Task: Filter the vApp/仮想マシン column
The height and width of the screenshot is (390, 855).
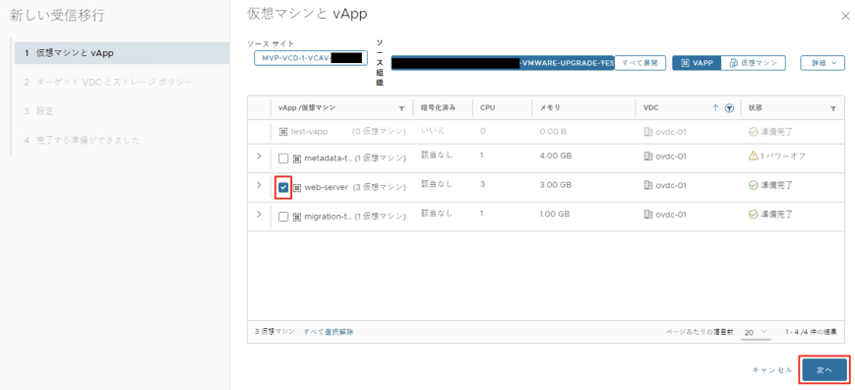Action: pyautogui.click(x=402, y=109)
